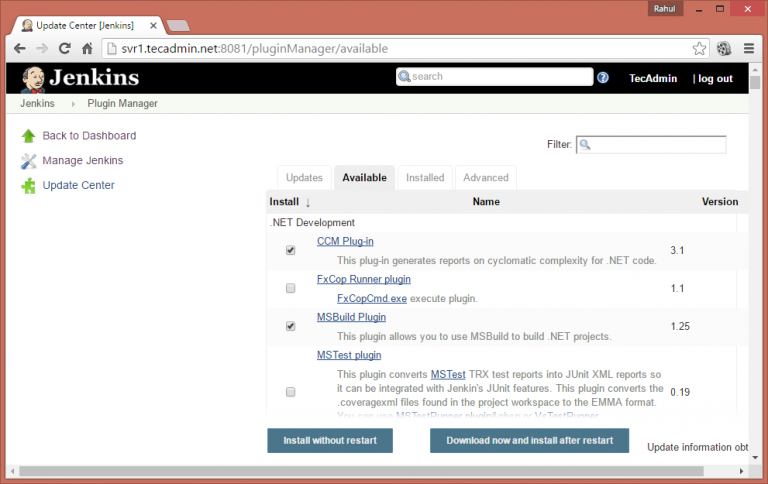Enable the FxCop Runner plugin checkbox
Viewport: 768px width, 484px height.
291,288
